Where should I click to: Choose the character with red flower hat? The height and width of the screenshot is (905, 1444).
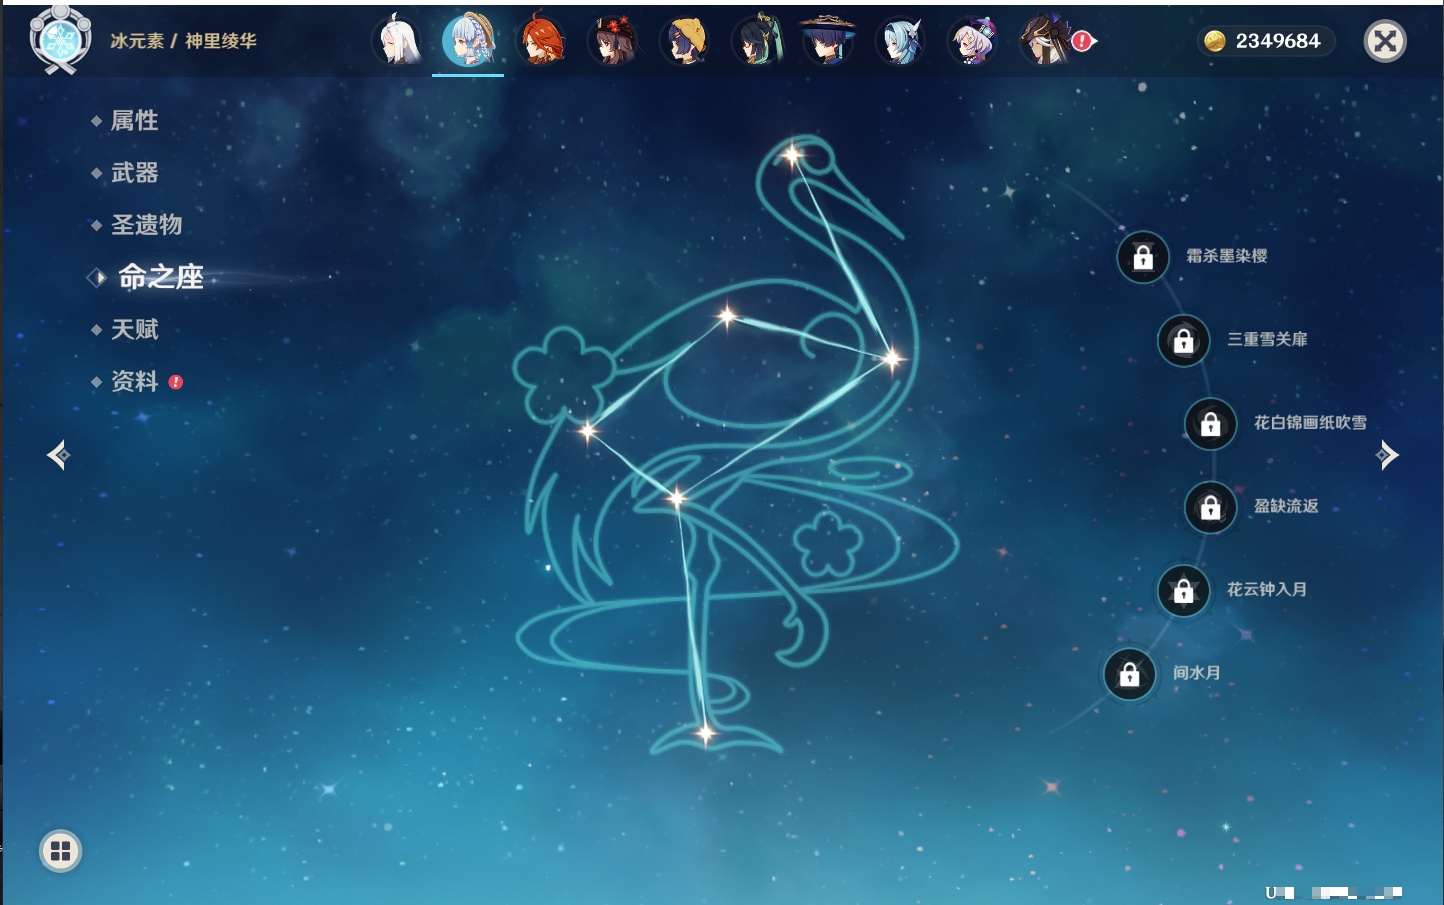[613, 41]
